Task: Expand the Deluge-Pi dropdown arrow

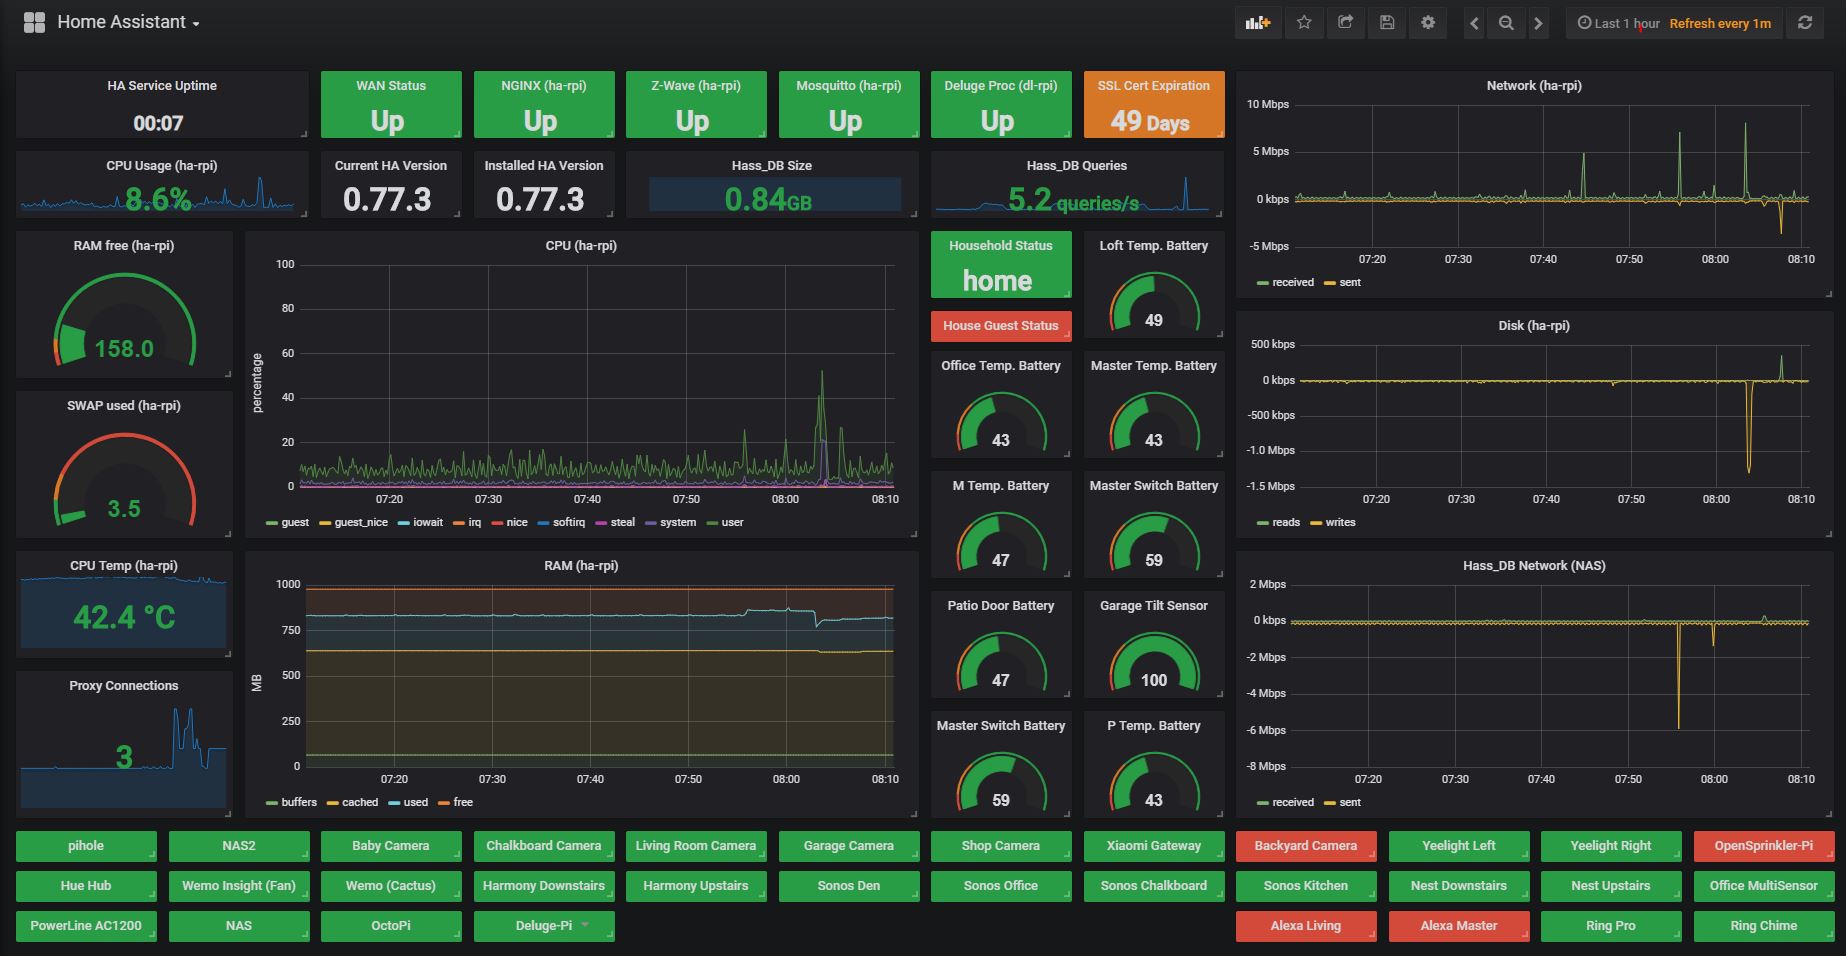Action: [x=585, y=925]
